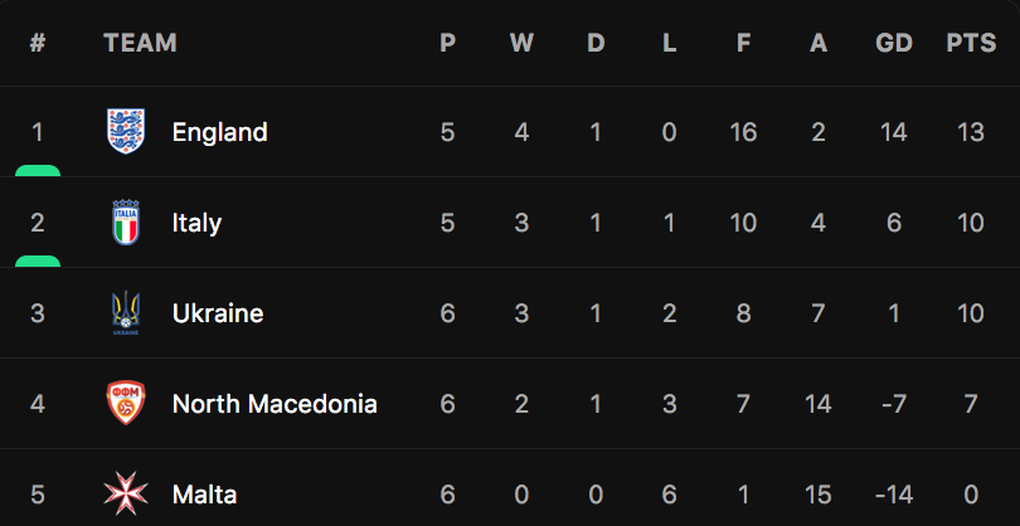Click England's 13 points value

click(971, 133)
